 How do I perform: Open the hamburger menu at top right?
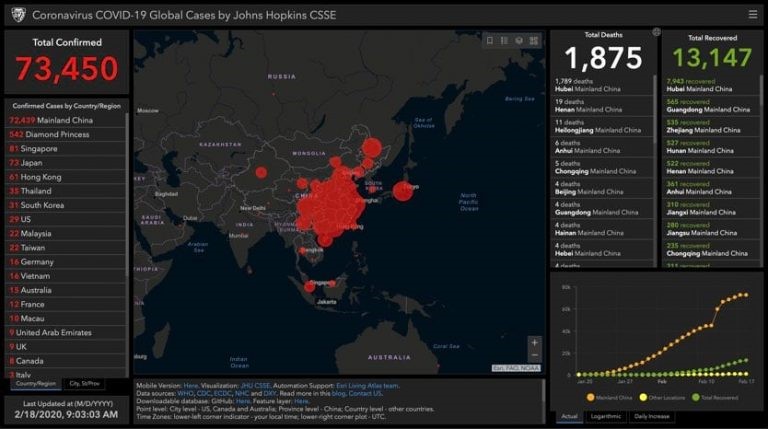753,15
